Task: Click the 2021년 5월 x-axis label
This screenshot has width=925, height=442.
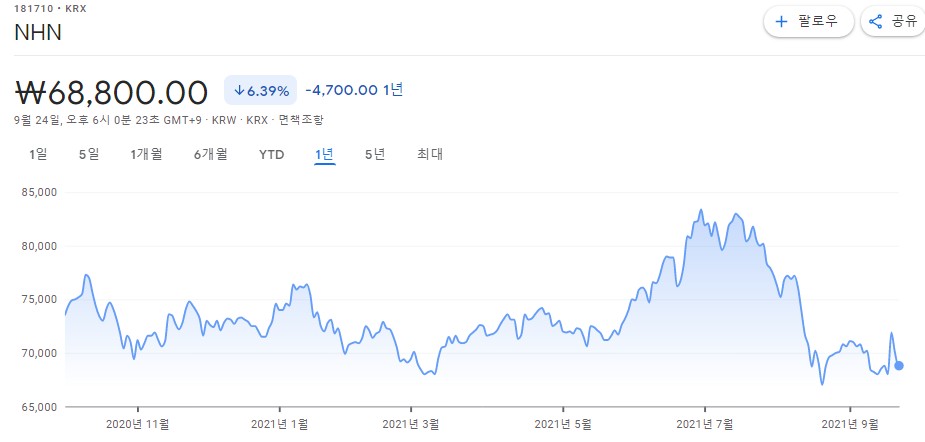Action: tap(562, 424)
